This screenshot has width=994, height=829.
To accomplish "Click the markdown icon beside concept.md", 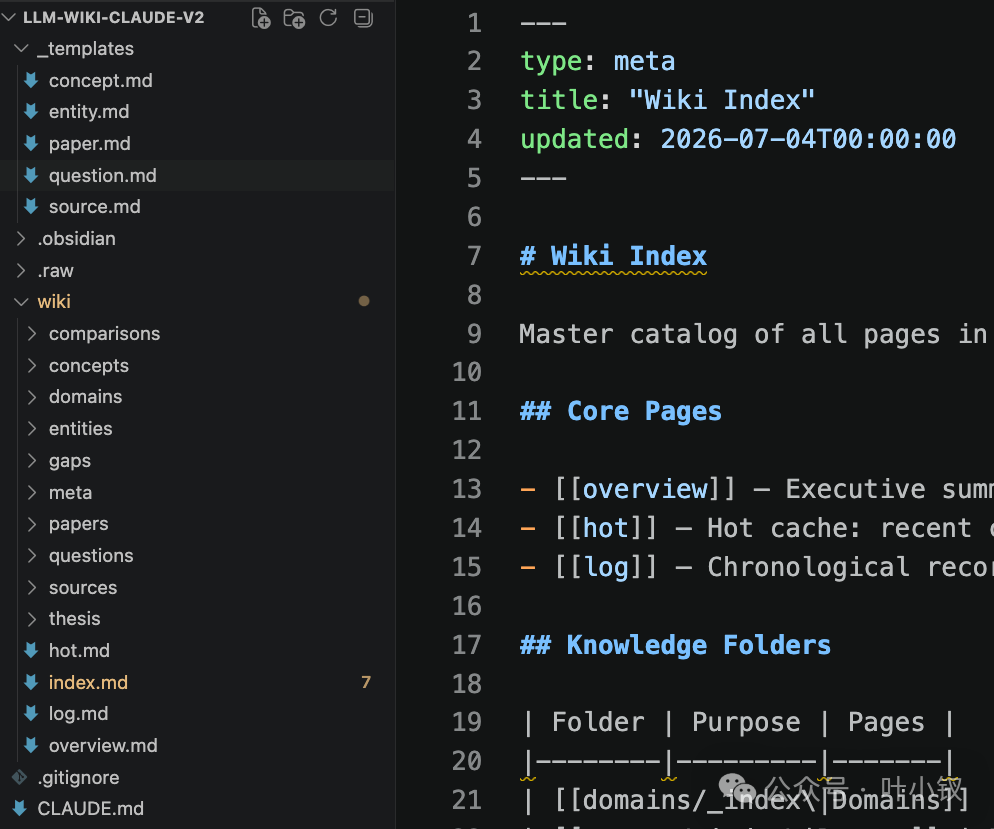I will (31, 80).
